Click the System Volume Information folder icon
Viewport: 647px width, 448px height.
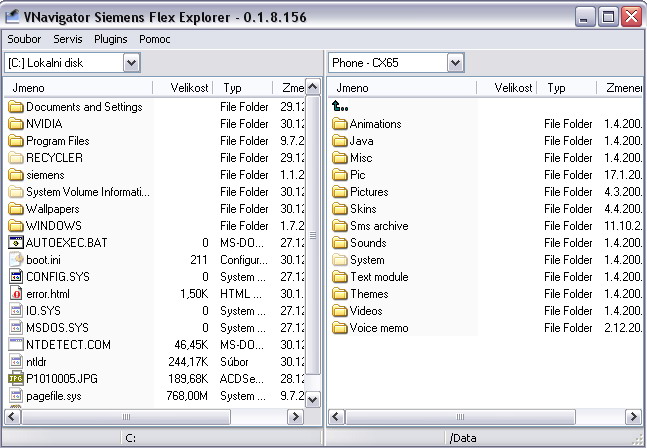click(16, 192)
